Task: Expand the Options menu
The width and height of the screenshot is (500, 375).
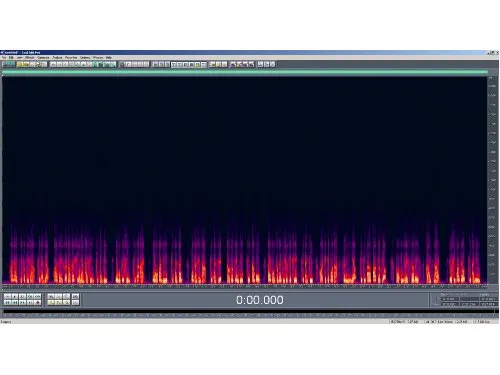Action: point(85,58)
